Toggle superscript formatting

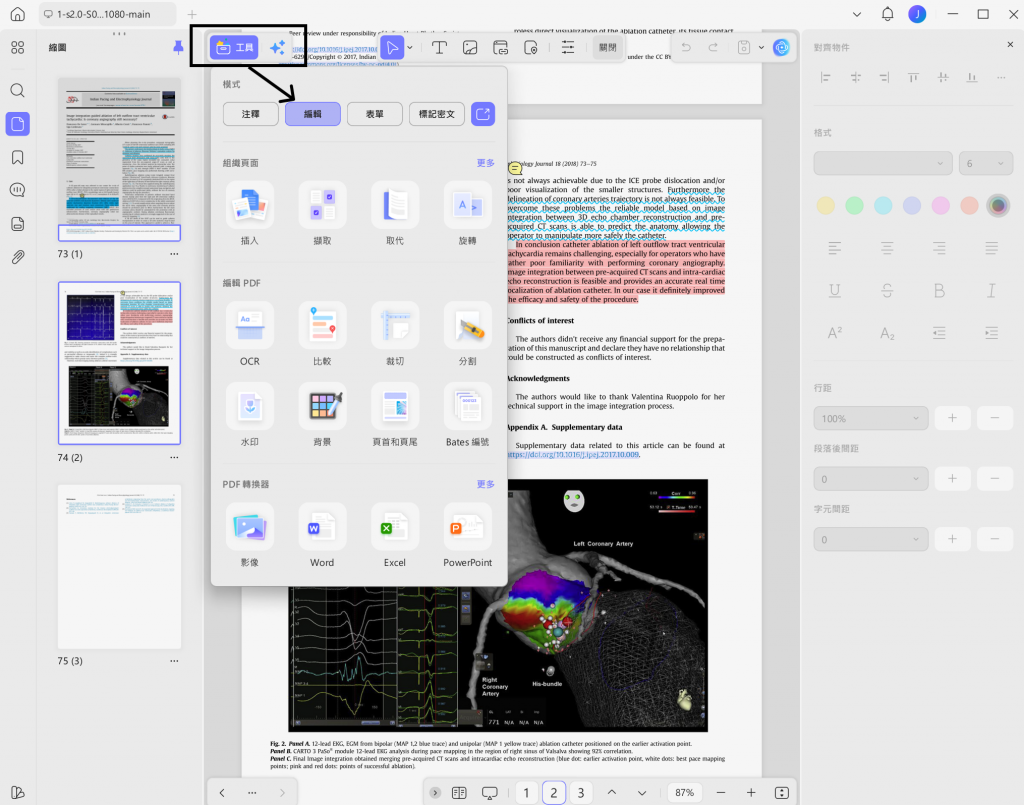tap(835, 333)
